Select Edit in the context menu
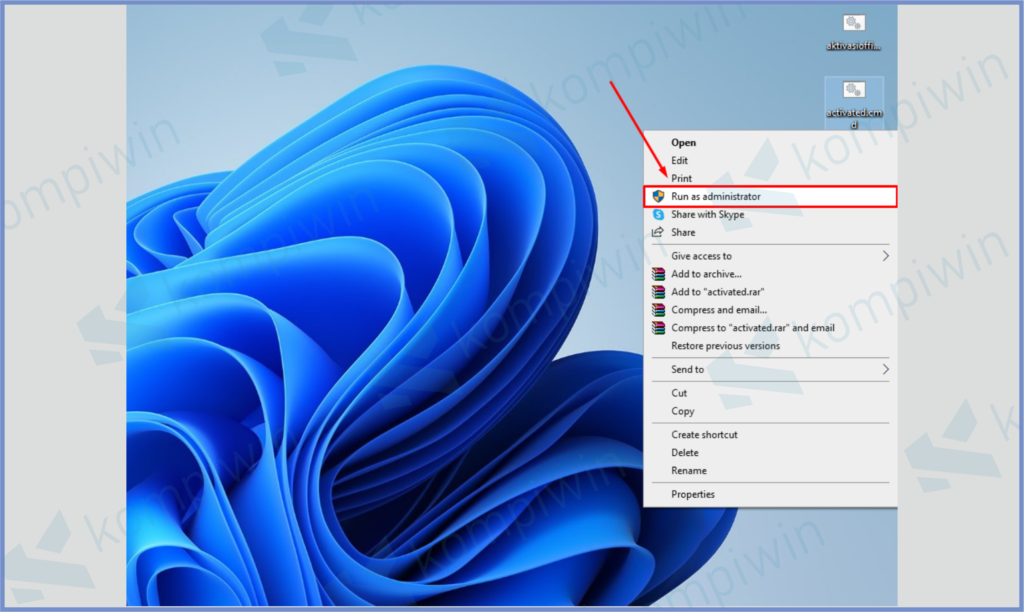This screenshot has width=1024, height=612. click(680, 161)
